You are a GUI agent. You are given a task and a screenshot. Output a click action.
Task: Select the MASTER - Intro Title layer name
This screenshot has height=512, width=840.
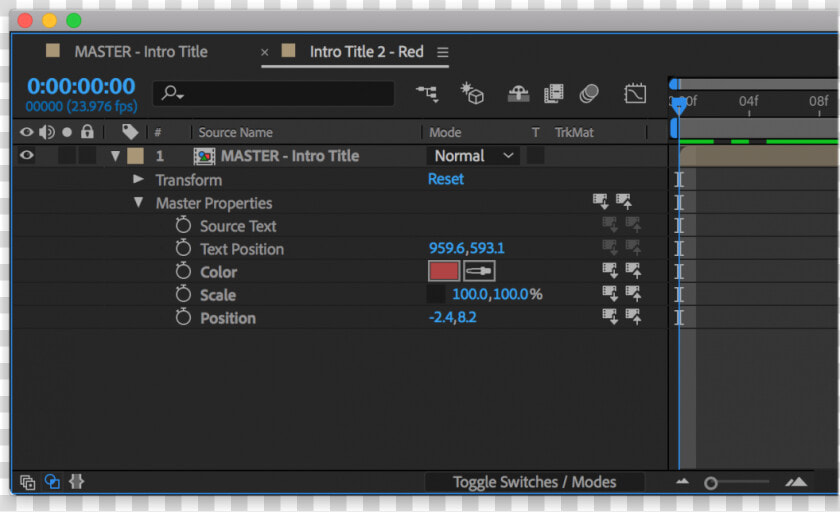(x=290, y=156)
